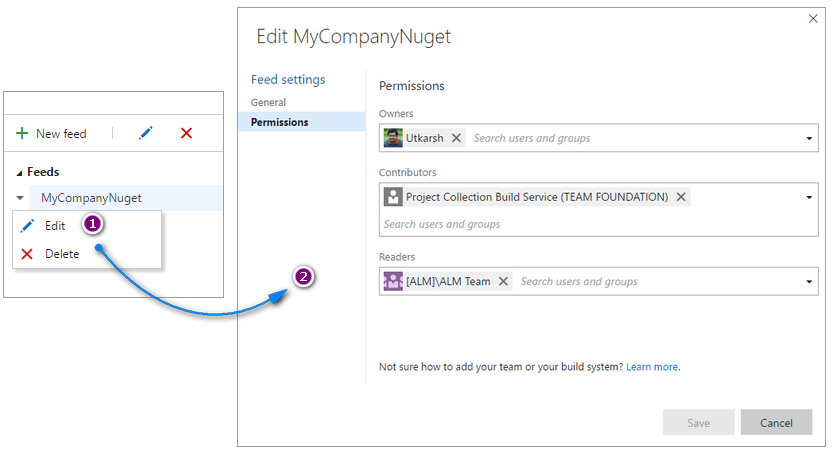Image resolution: width=834 pixels, height=455 pixels.
Task: Remove Utkarsh from Owners
Action: 456,138
